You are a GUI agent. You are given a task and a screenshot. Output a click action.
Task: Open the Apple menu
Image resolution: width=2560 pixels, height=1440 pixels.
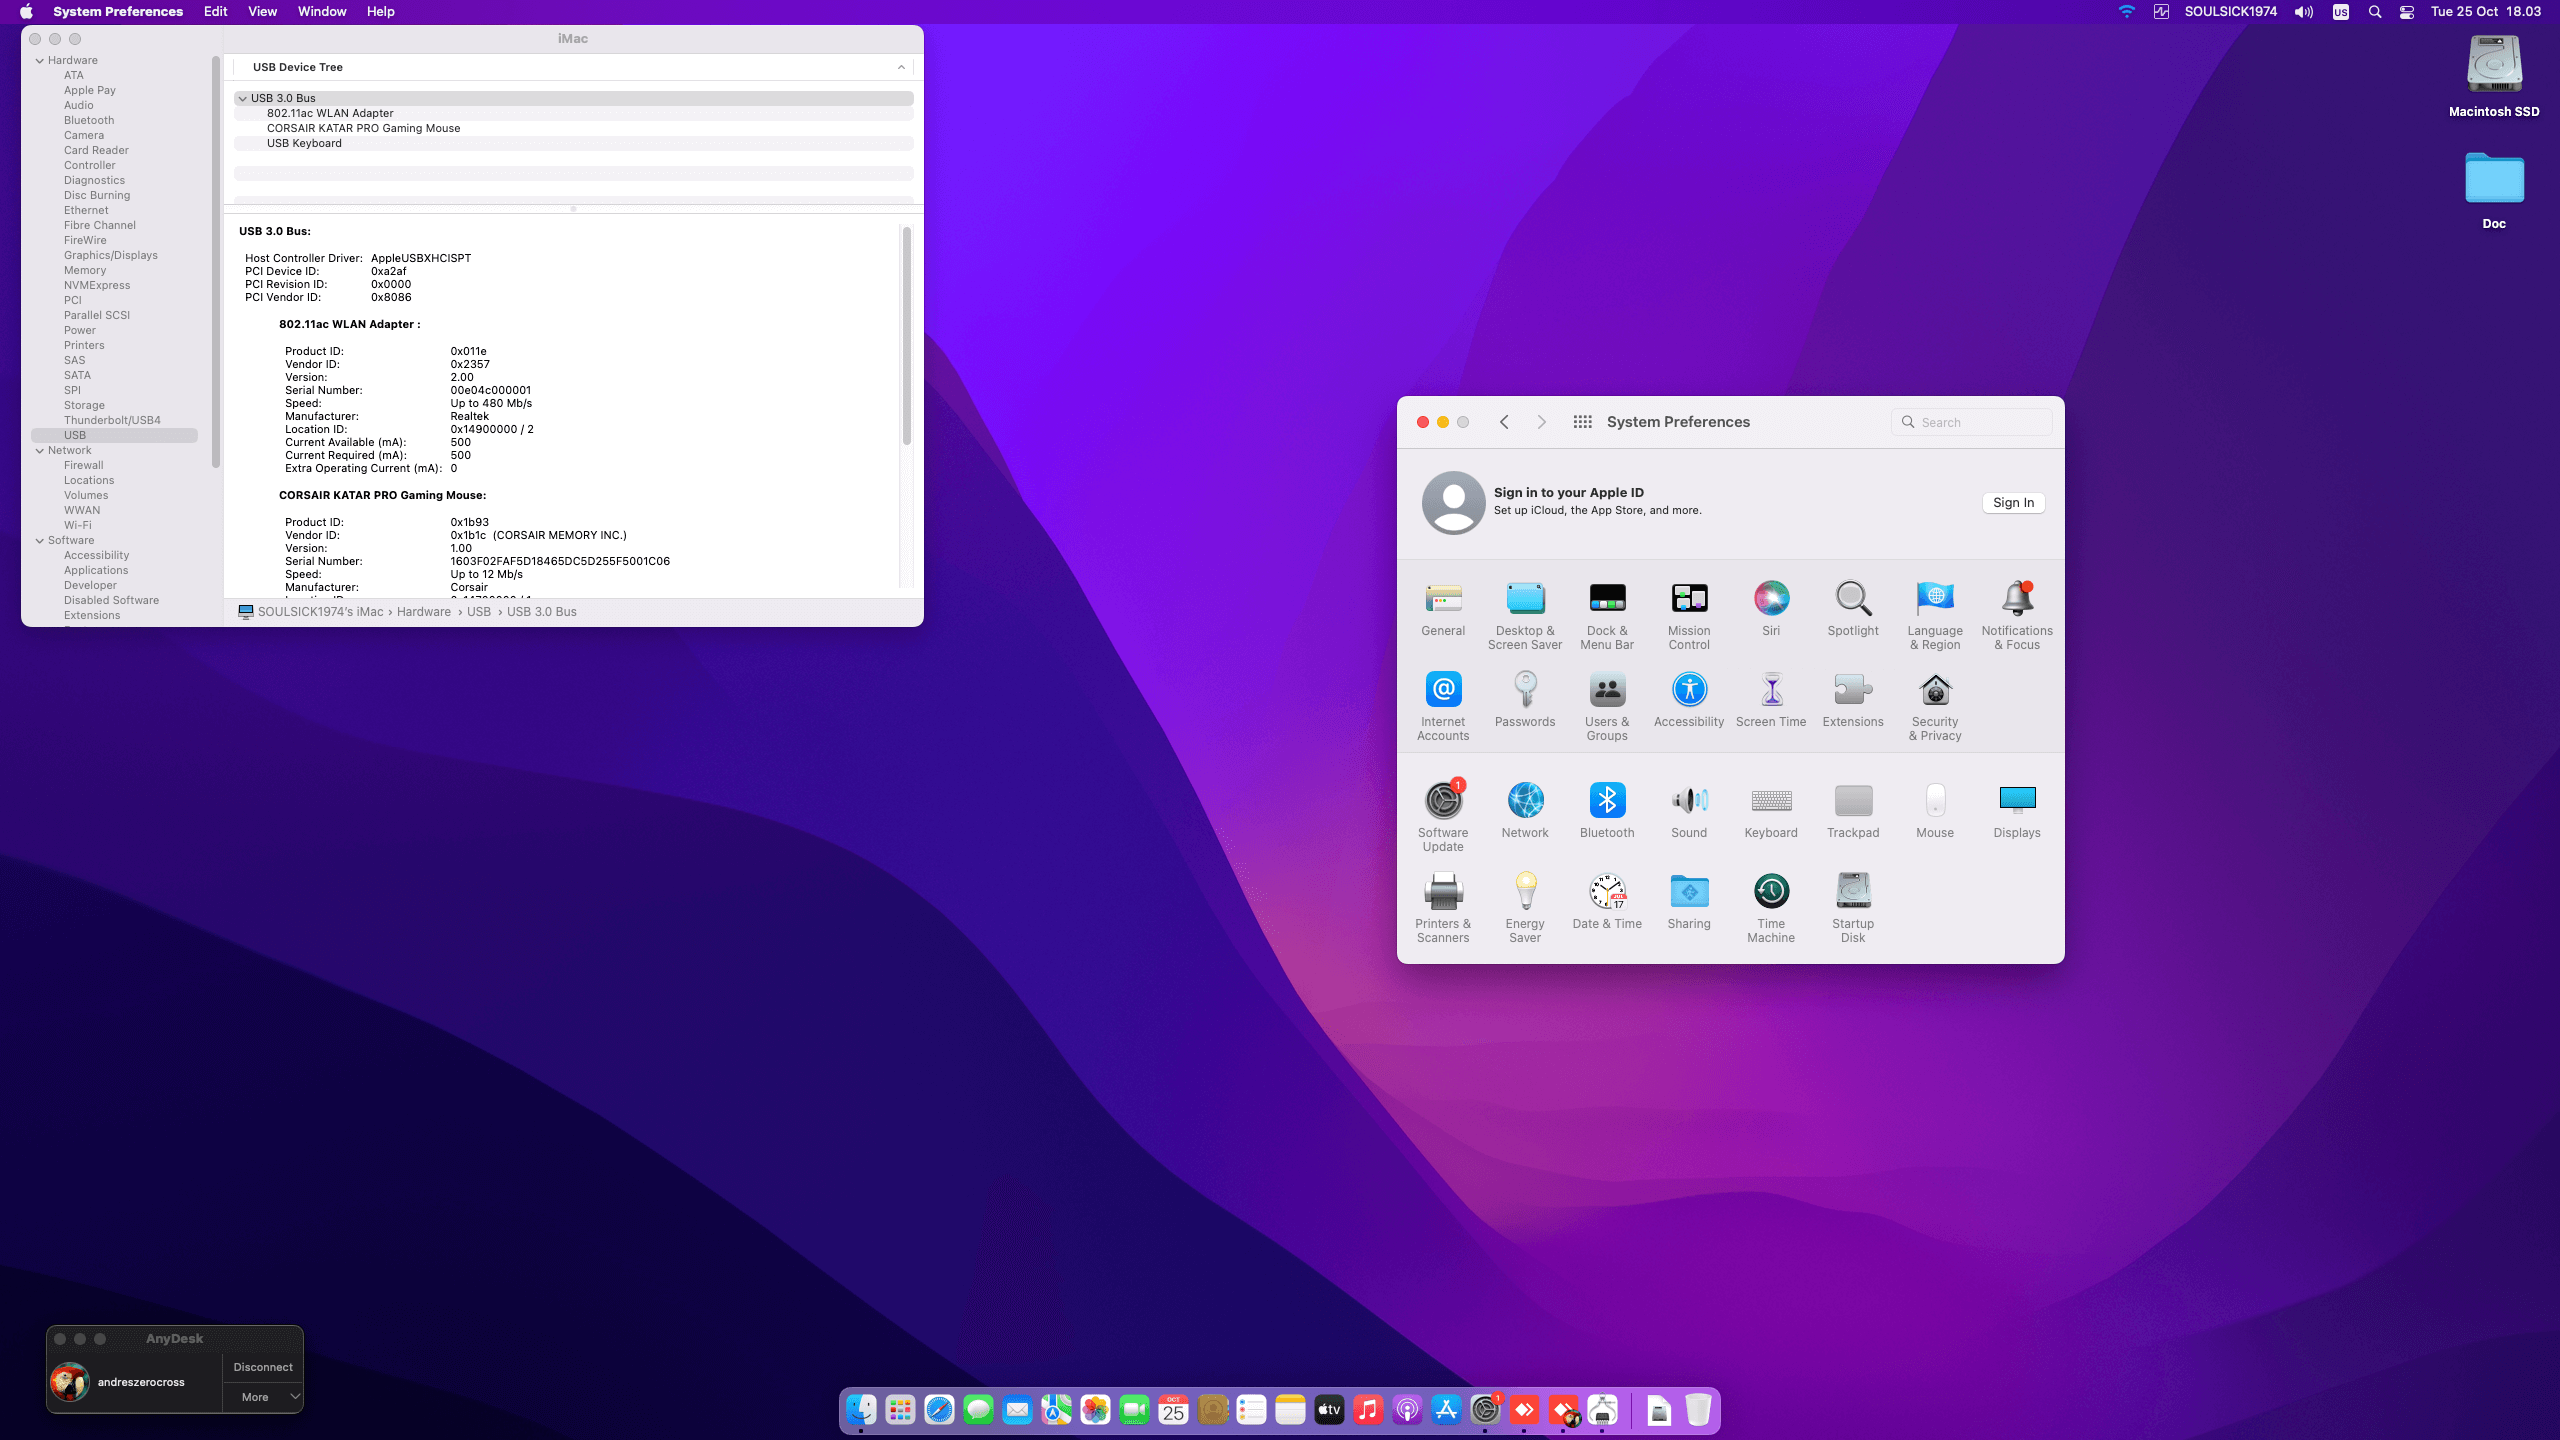tap(26, 12)
